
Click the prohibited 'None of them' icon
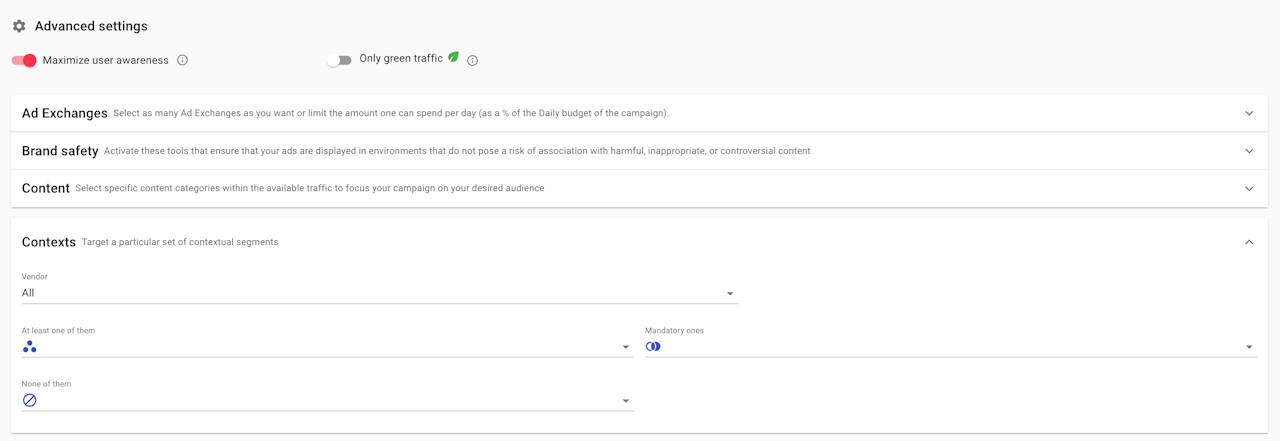tap(30, 400)
